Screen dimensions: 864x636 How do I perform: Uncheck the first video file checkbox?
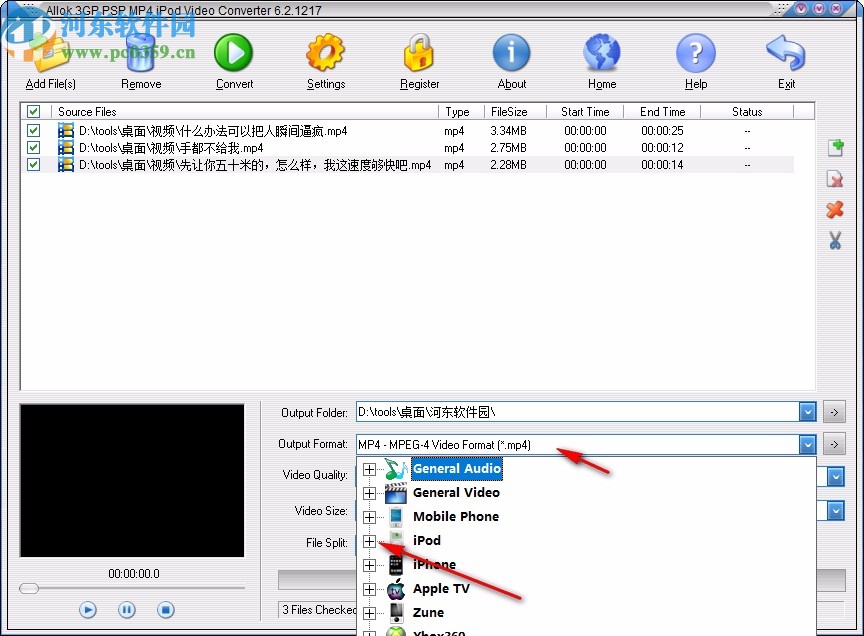pyautogui.click(x=33, y=130)
